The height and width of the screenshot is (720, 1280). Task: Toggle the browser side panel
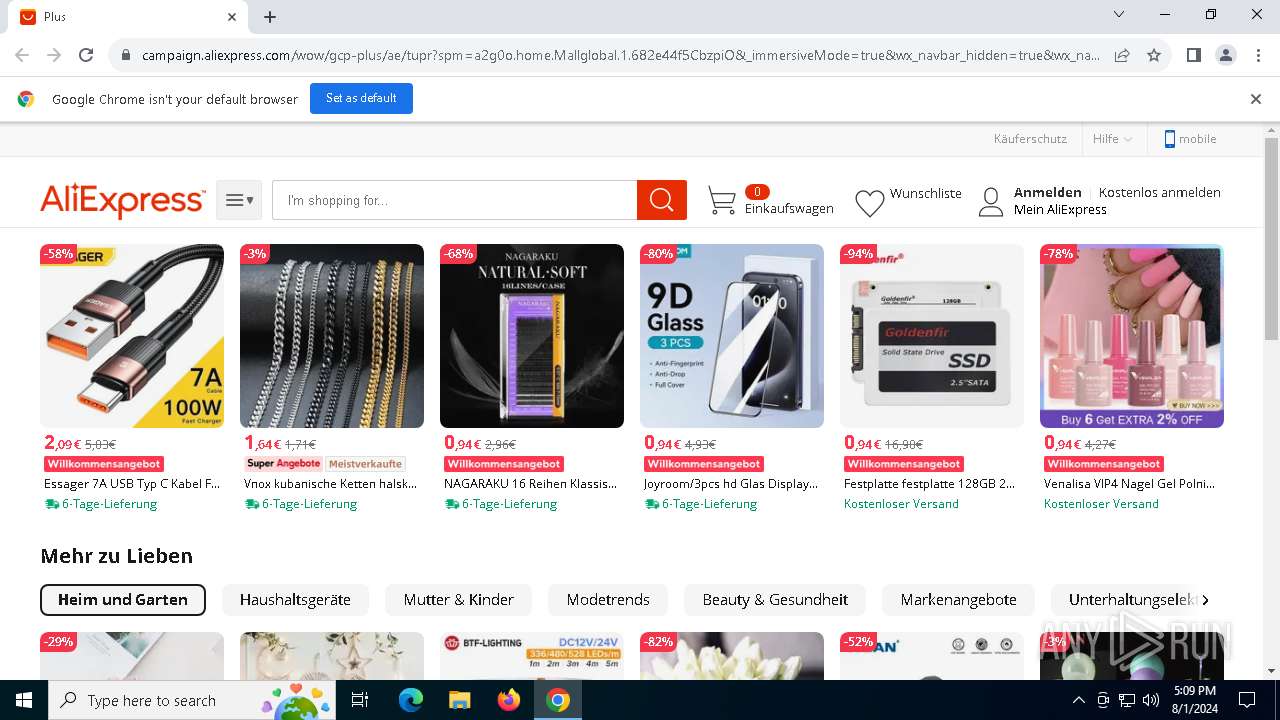tap(1193, 55)
